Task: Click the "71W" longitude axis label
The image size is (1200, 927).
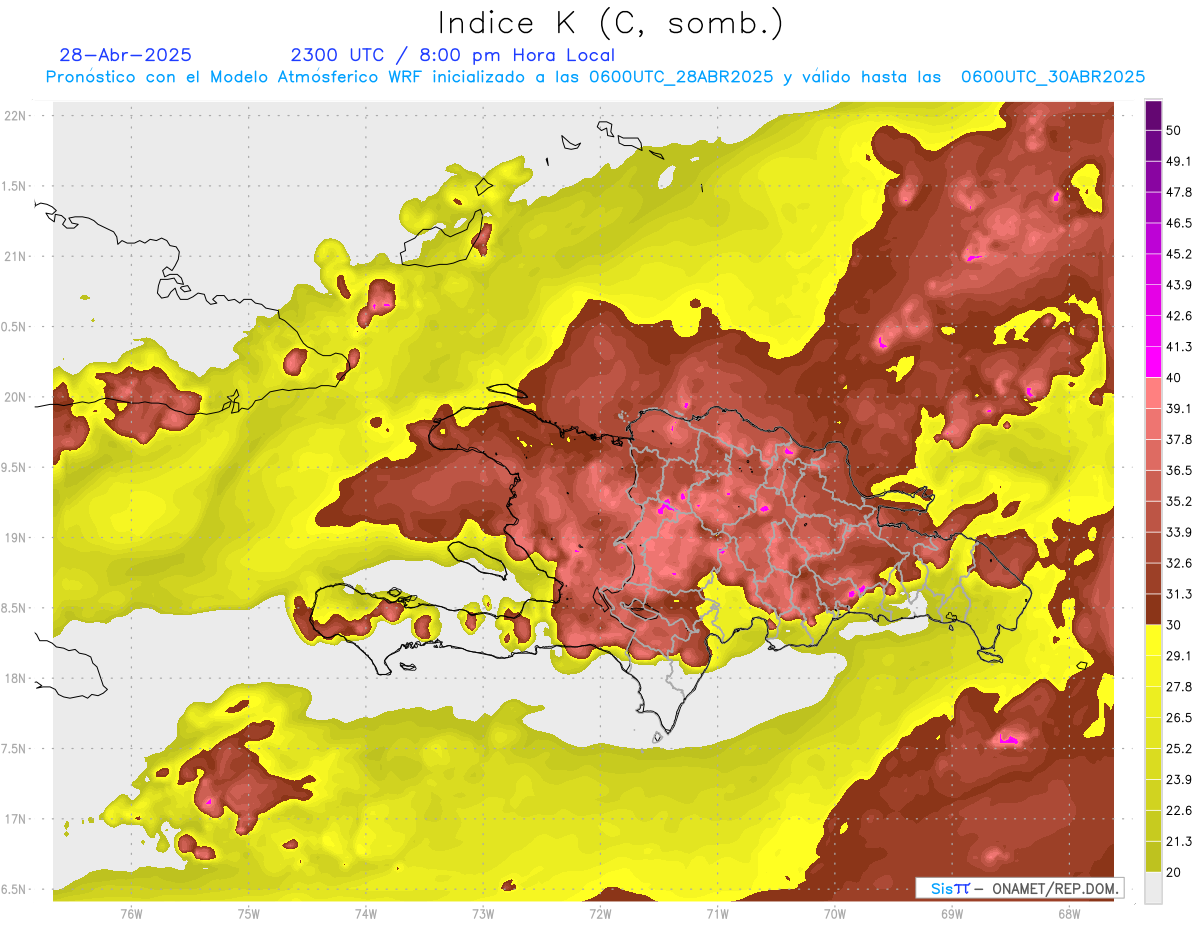Action: click(717, 913)
